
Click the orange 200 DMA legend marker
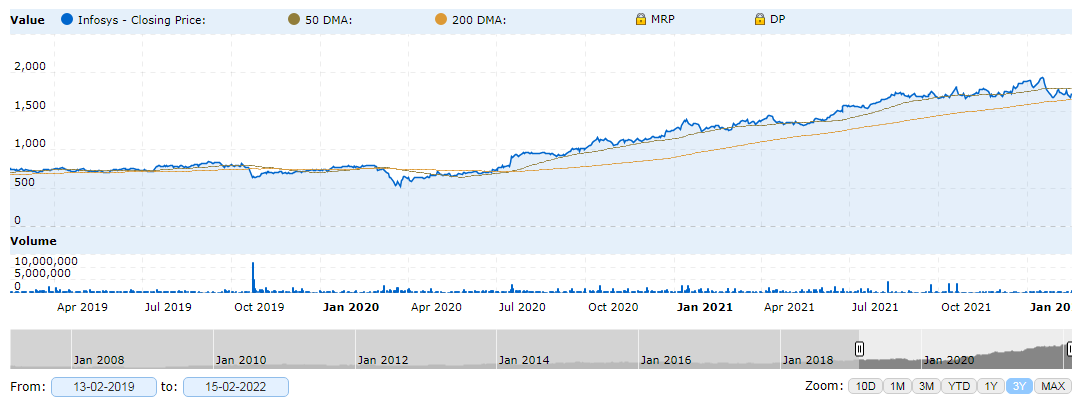click(x=443, y=19)
